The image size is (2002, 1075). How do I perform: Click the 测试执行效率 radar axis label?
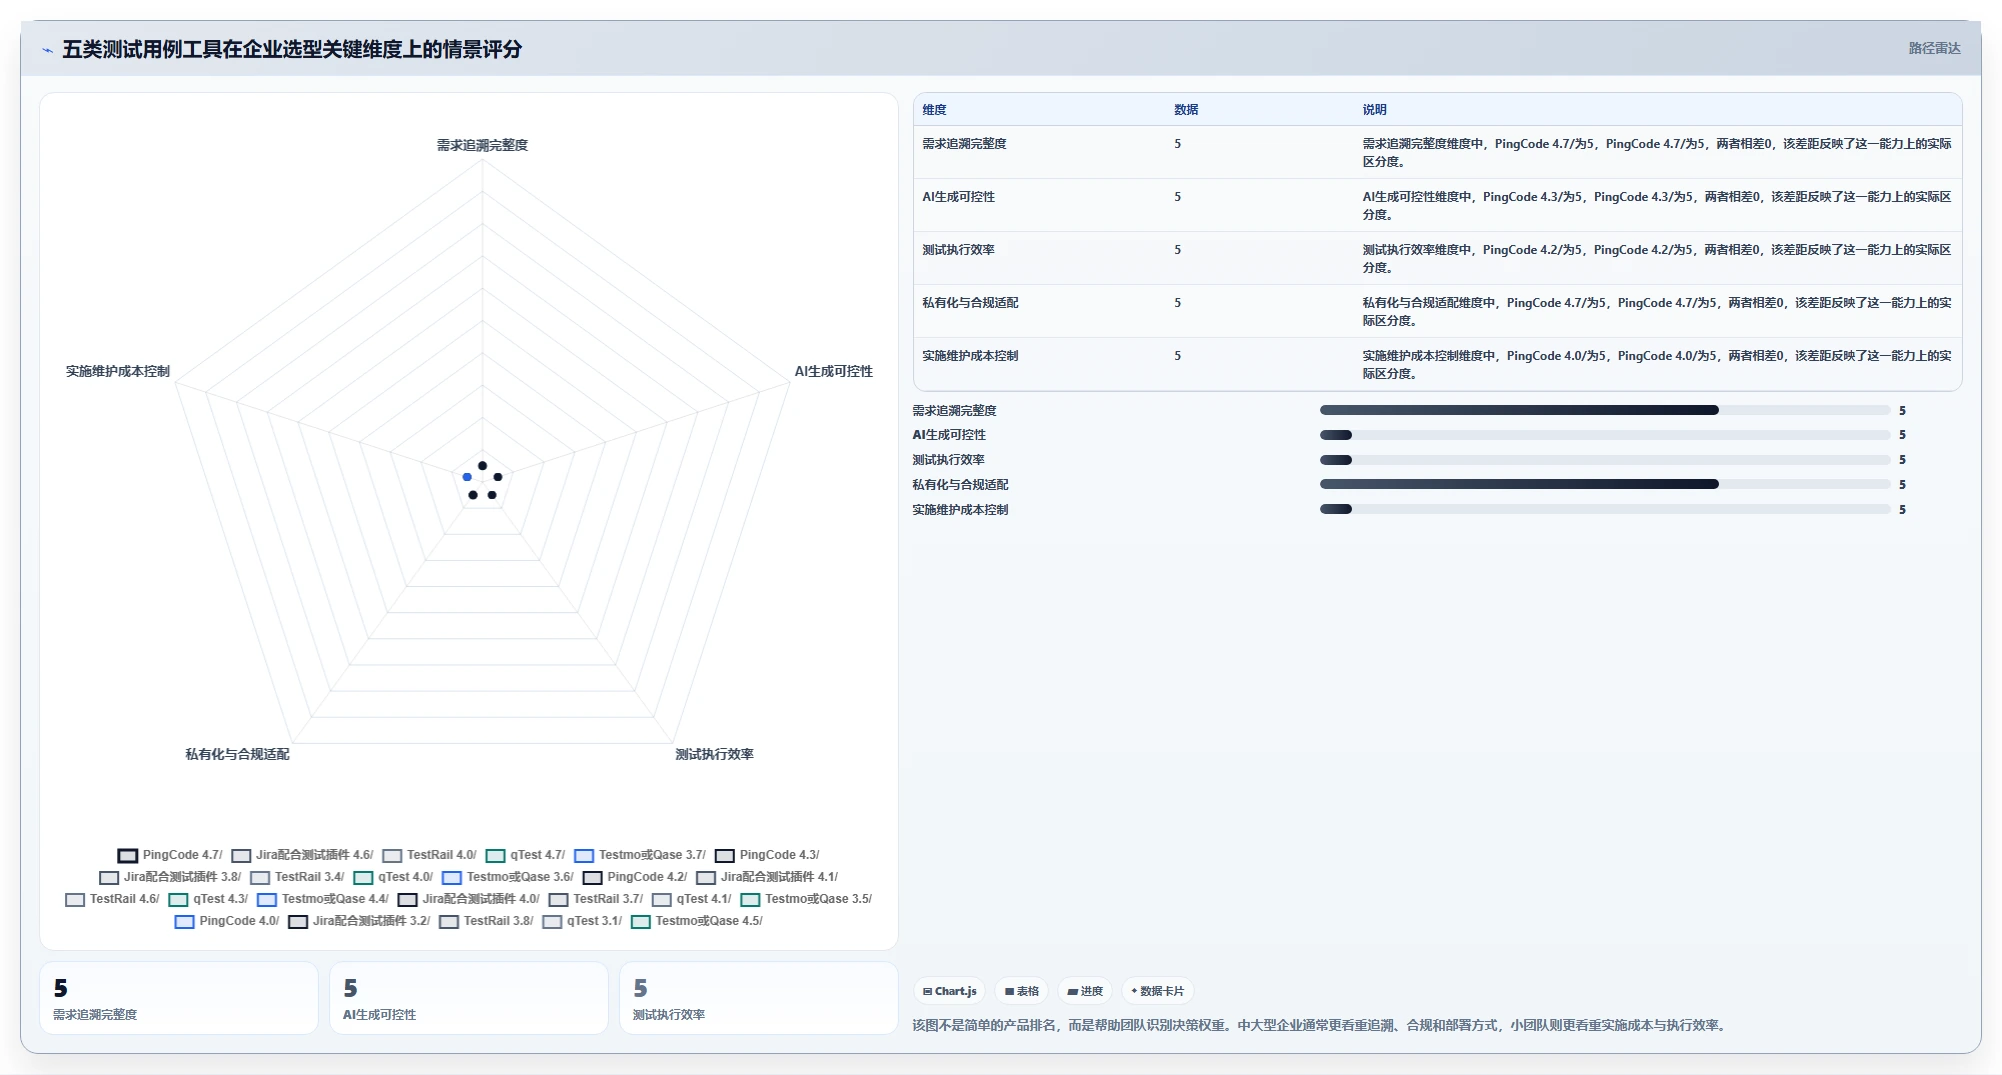(714, 754)
